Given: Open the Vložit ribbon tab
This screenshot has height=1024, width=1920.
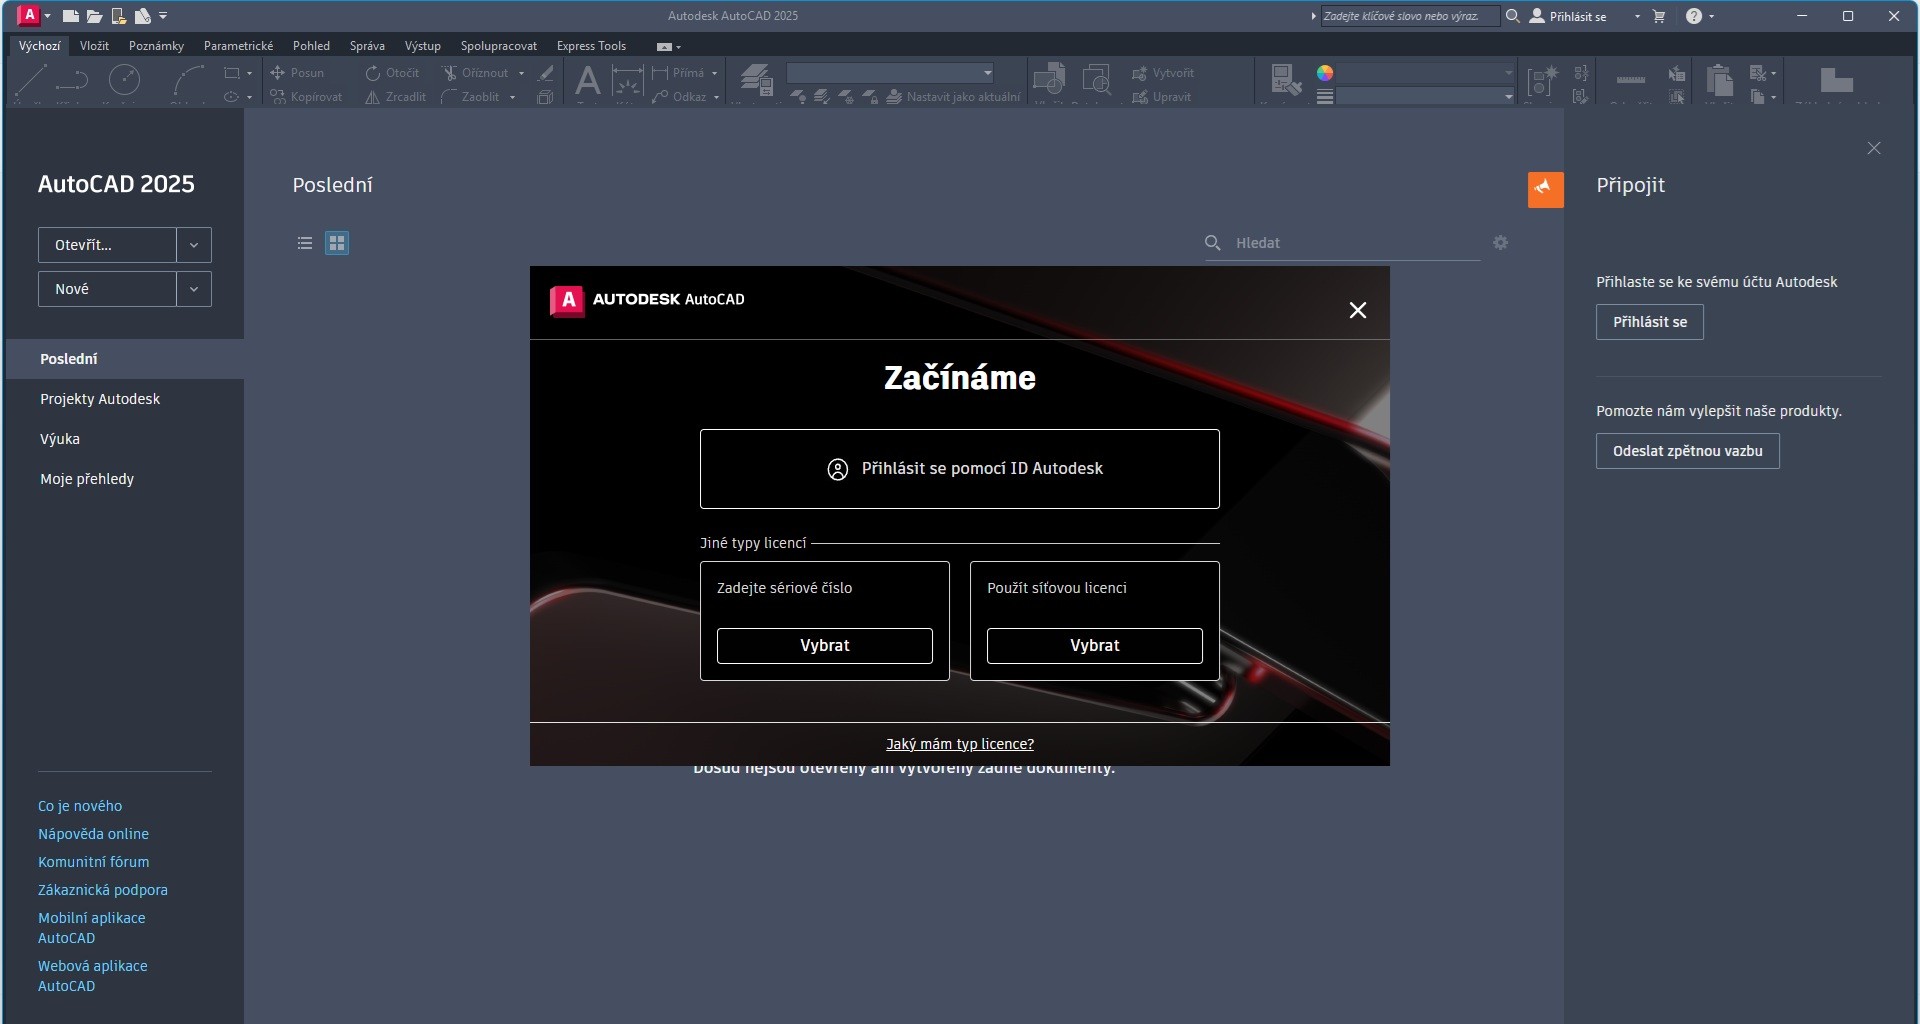Looking at the screenshot, I should (x=94, y=46).
